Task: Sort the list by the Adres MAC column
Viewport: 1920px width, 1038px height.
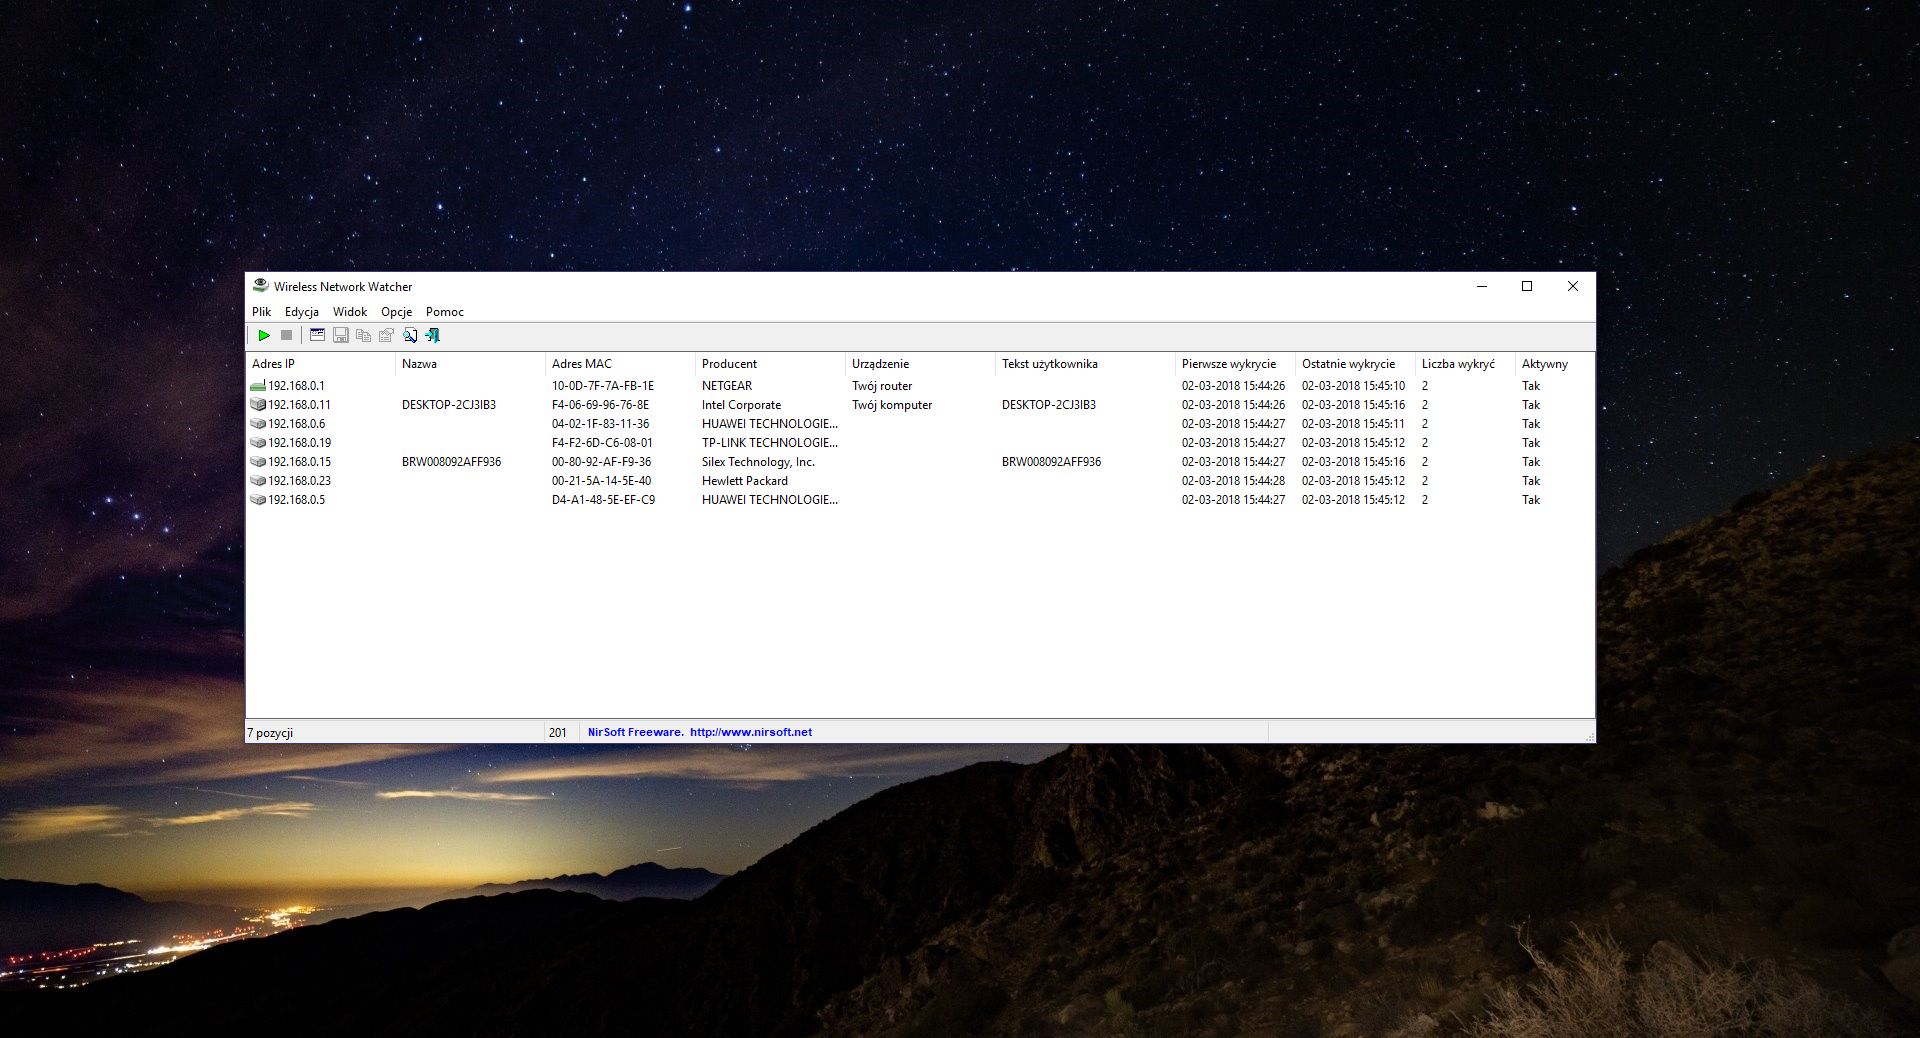Action: (x=585, y=364)
